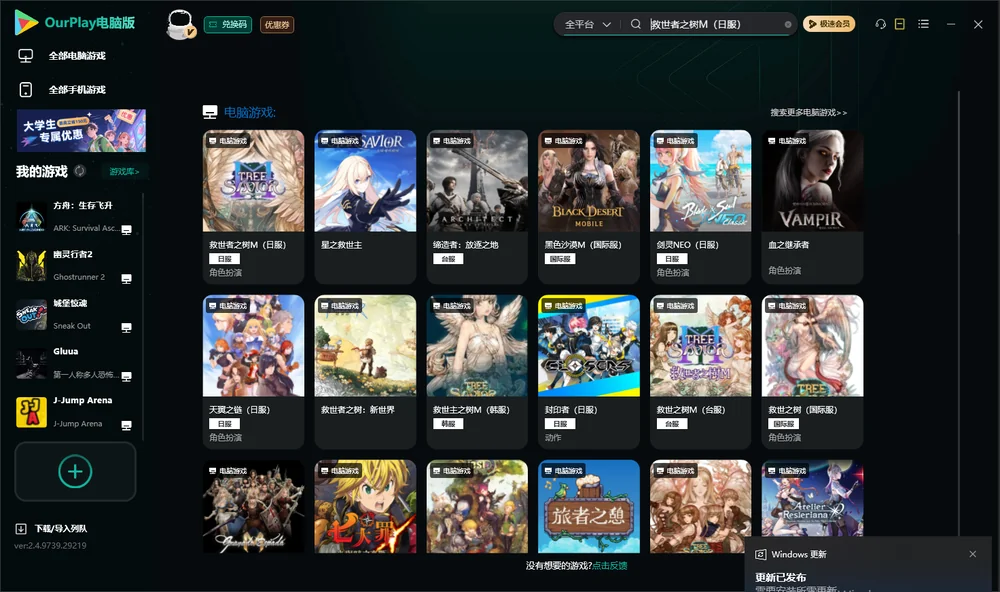Expand the 全平台 platform dropdown
The image size is (1000, 592).
tap(587, 24)
